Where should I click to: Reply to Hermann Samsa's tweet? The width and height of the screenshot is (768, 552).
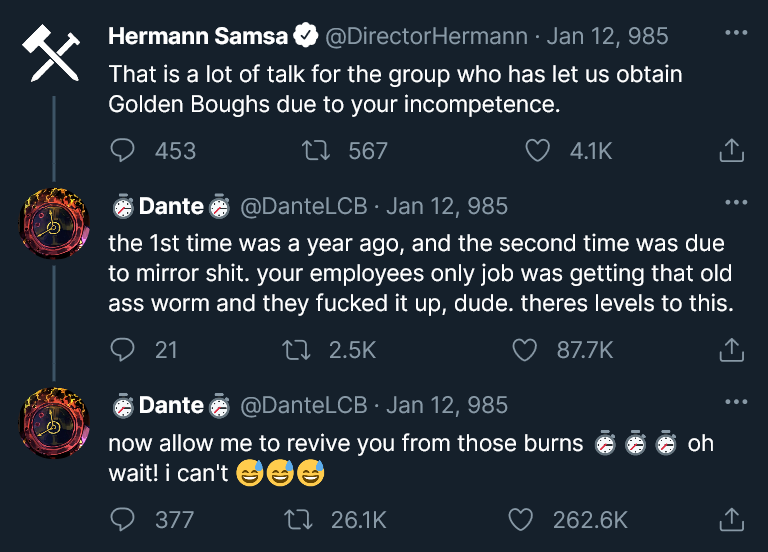tap(122, 151)
